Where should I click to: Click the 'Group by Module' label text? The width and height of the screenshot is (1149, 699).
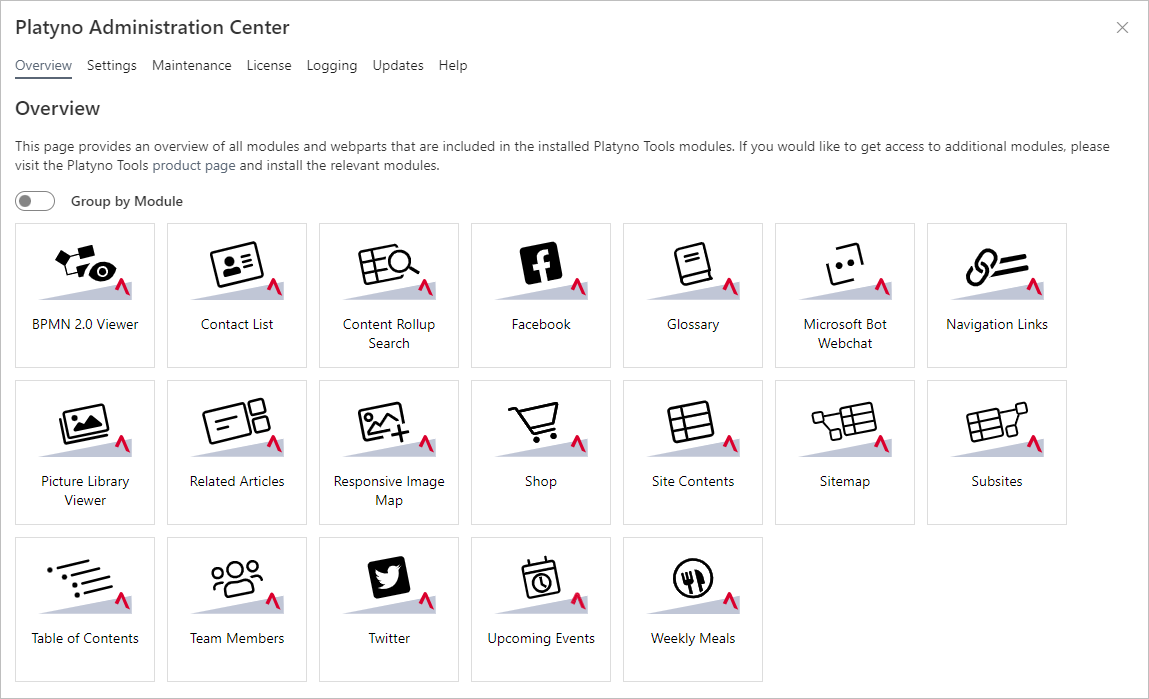click(x=127, y=201)
